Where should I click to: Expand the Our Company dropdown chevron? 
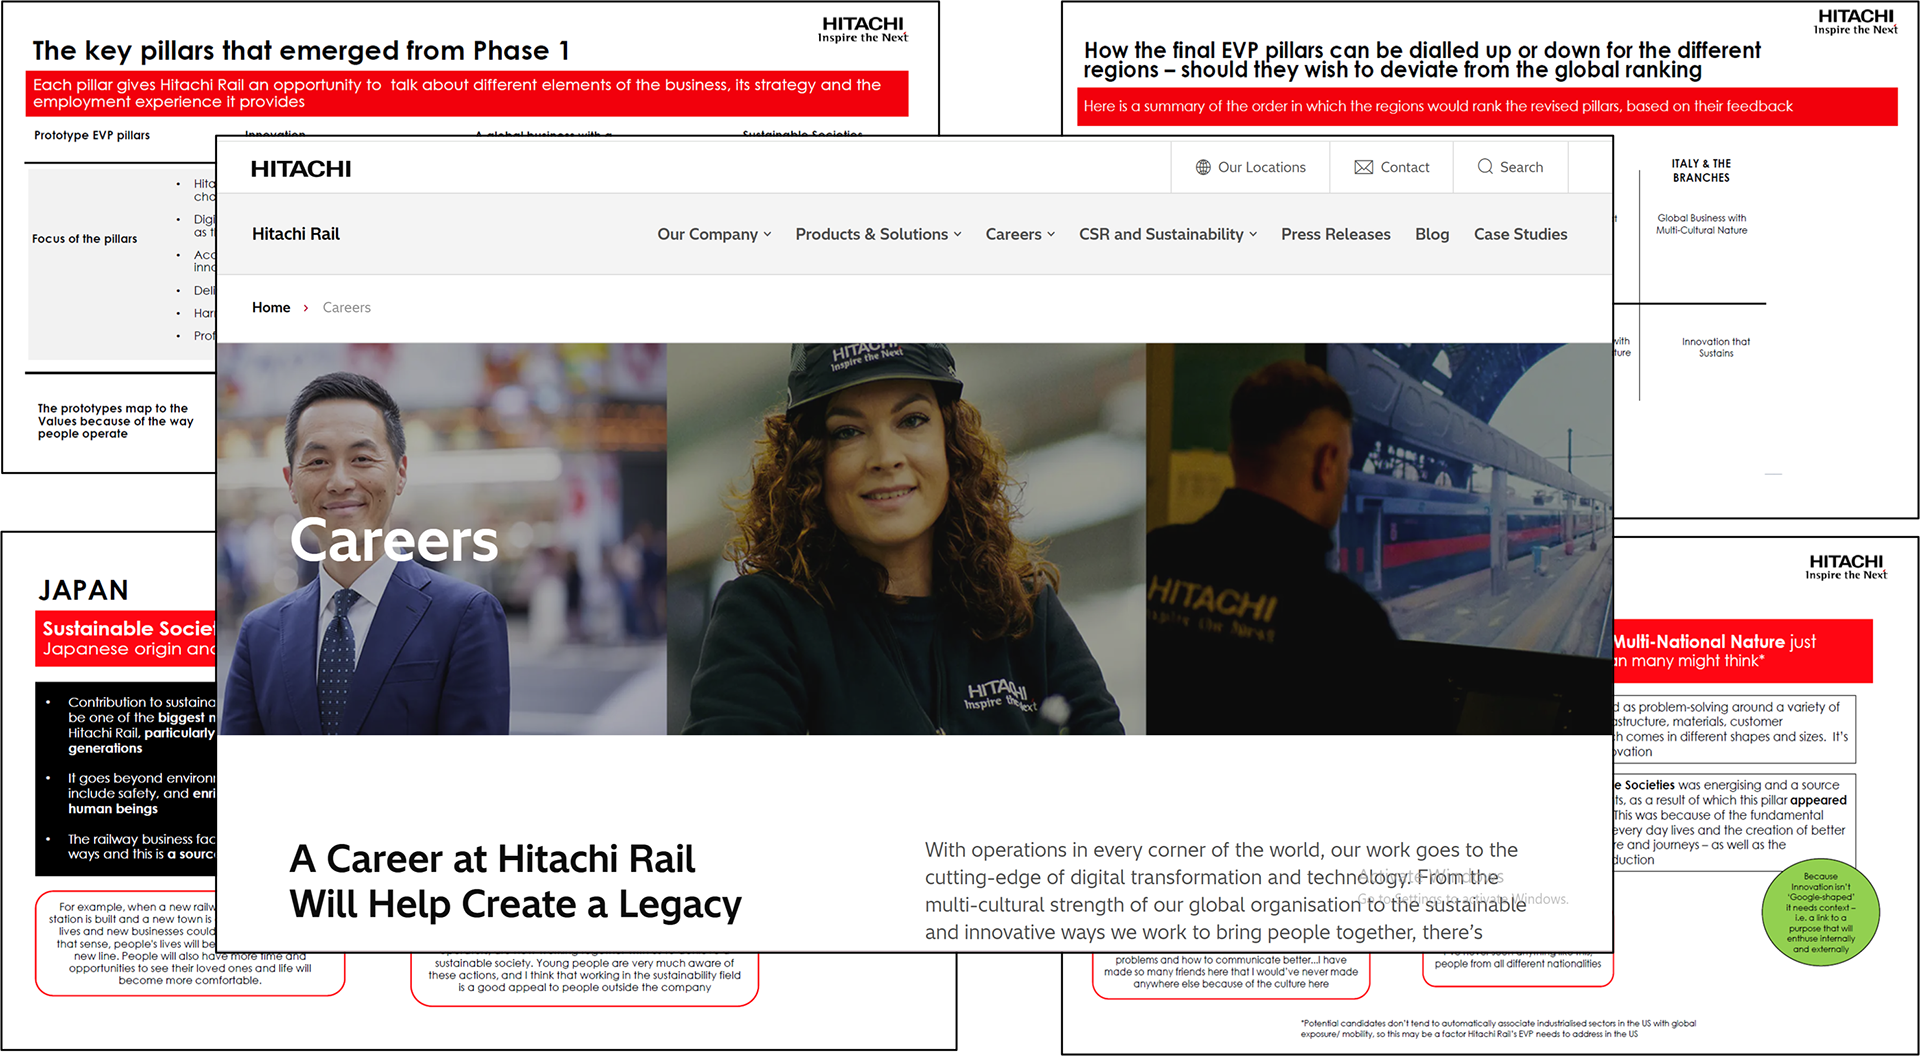click(x=767, y=235)
